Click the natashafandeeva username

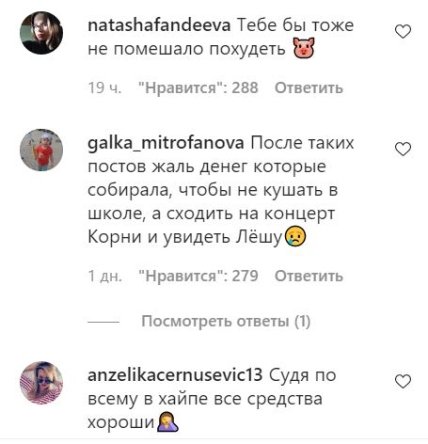click(159, 26)
